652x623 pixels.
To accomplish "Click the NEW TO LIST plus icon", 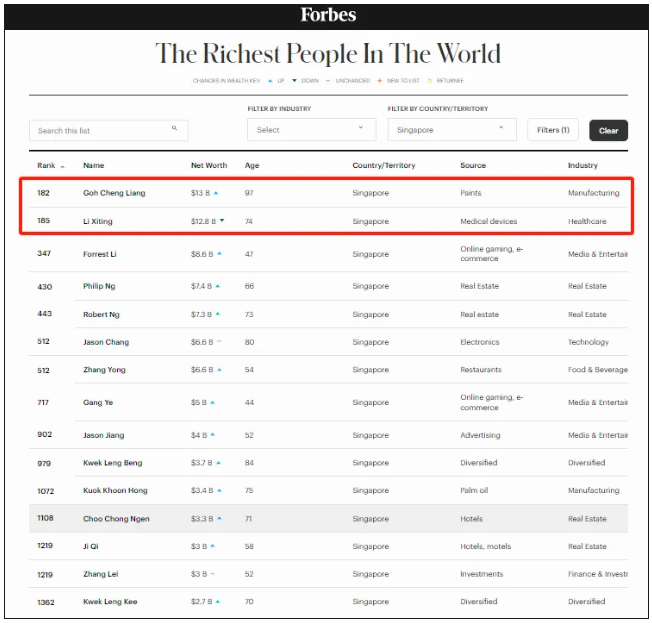I will click(379, 81).
